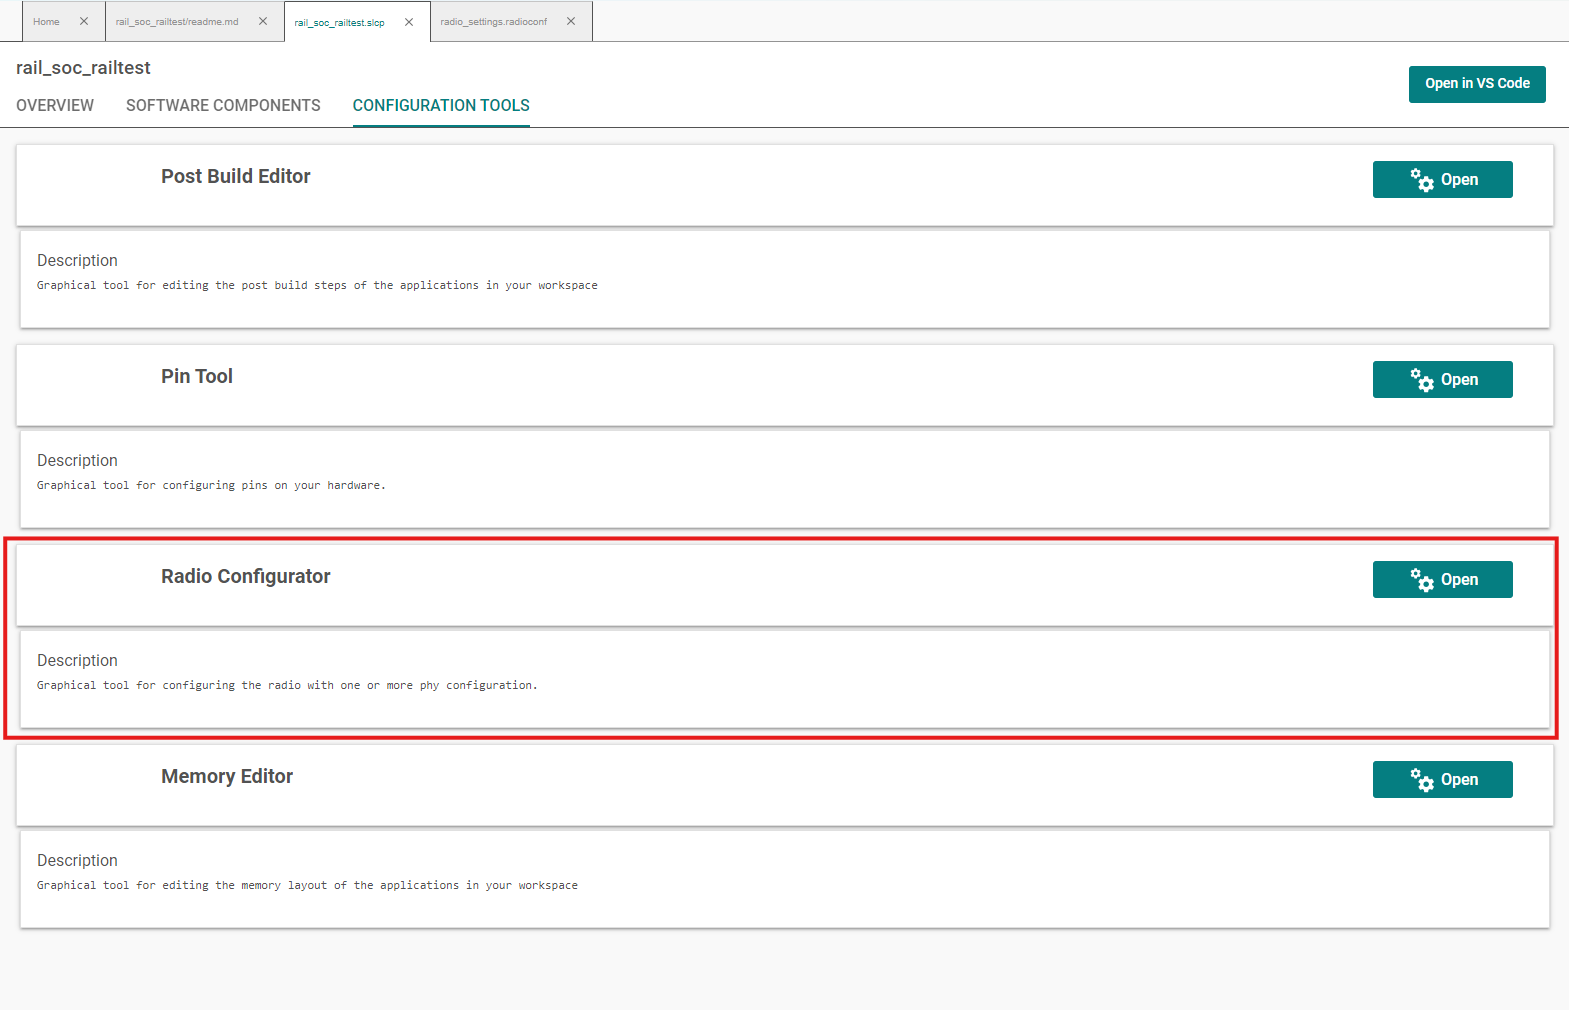The width and height of the screenshot is (1569, 1010).
Task: Switch to the Home tab
Action: point(46,22)
